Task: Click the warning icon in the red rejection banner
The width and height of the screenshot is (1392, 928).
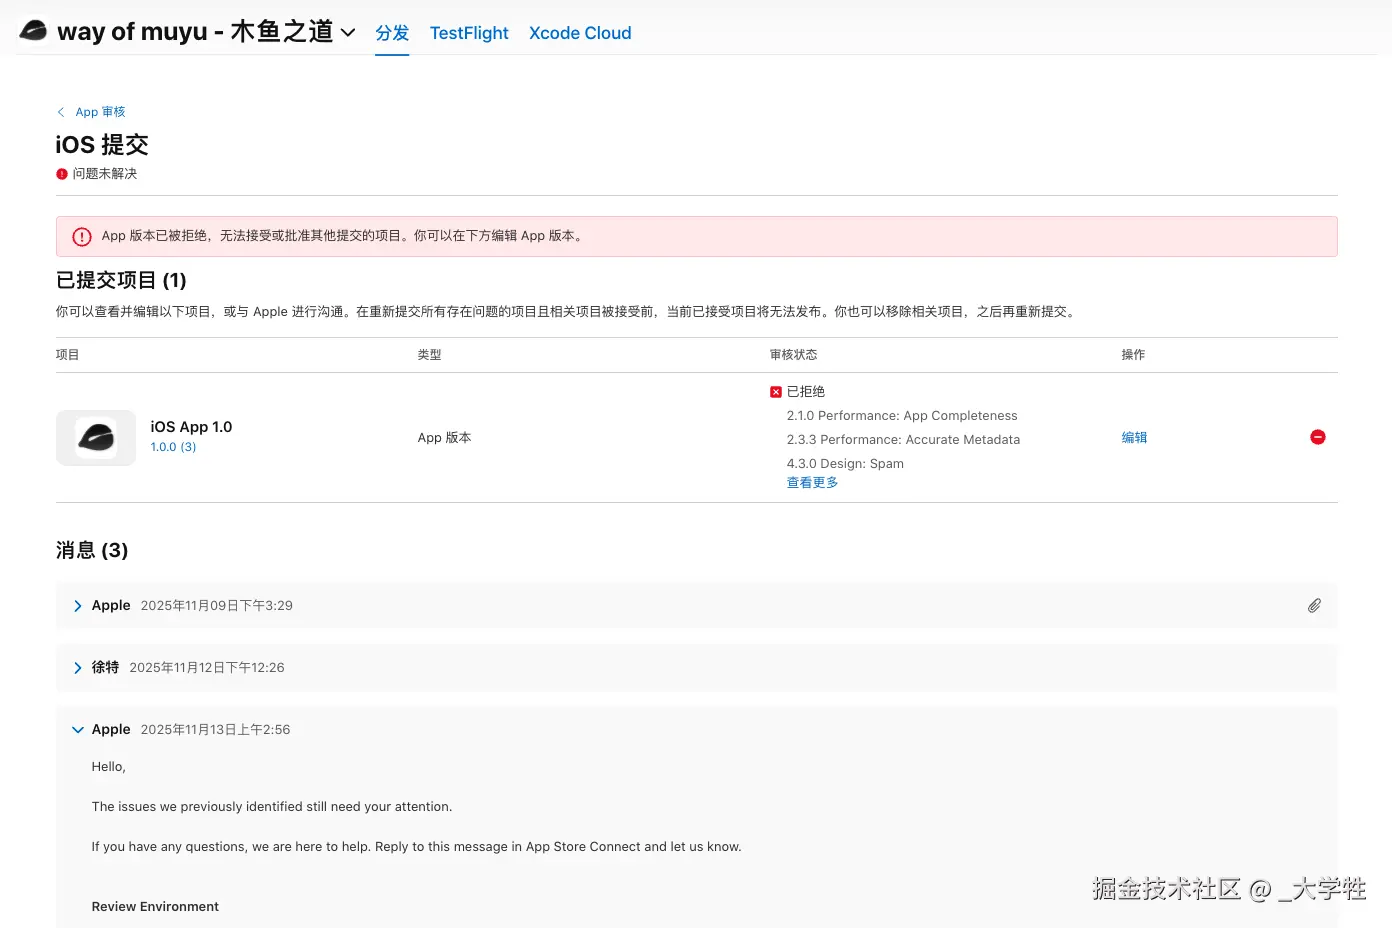Action: (x=81, y=236)
